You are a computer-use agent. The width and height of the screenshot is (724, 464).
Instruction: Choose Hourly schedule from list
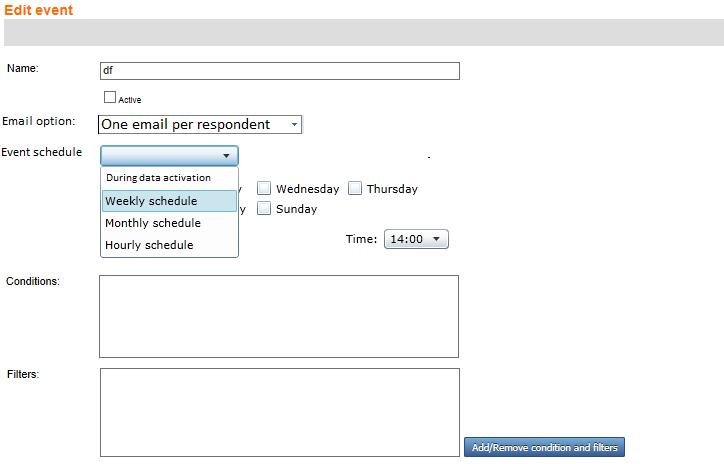[x=169, y=245]
